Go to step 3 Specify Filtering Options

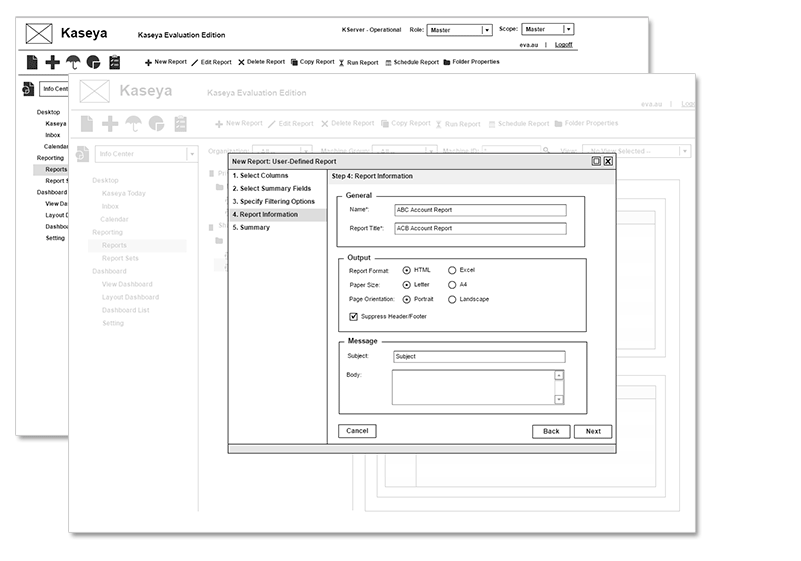274,202
